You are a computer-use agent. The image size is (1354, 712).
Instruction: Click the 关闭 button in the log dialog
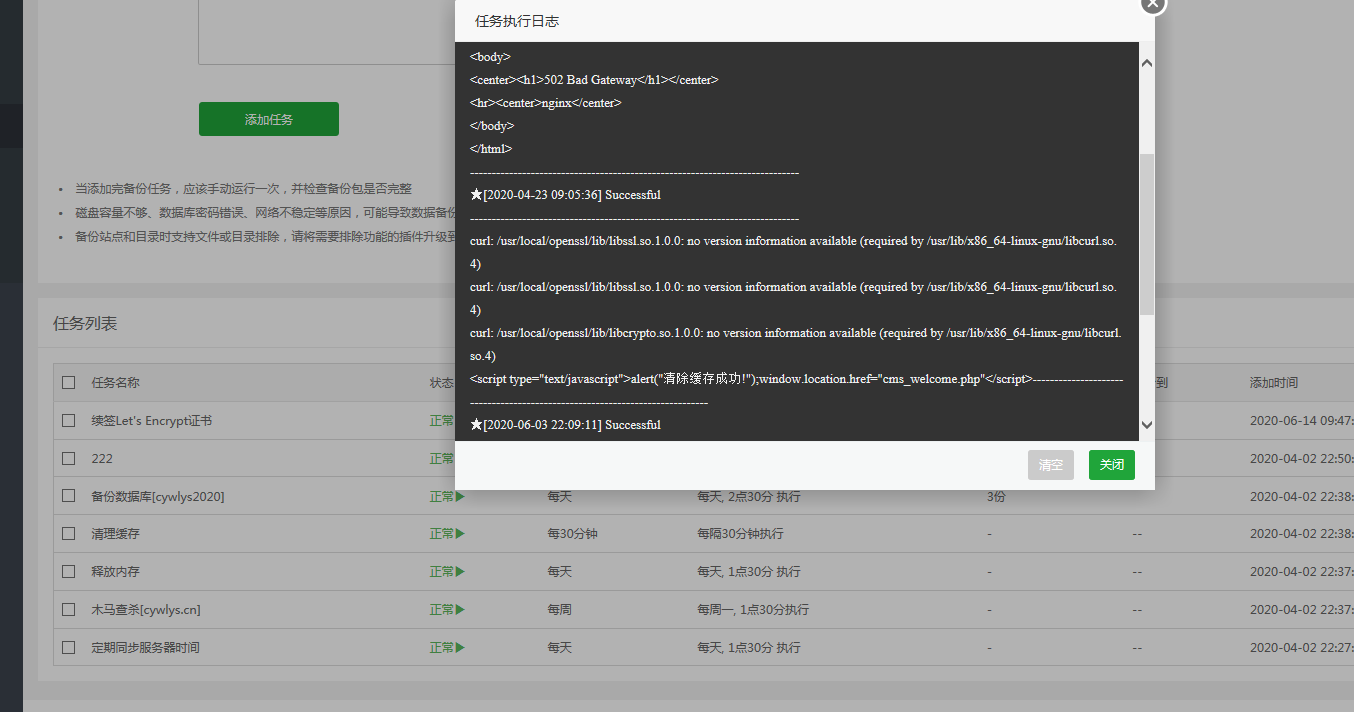pos(1112,465)
